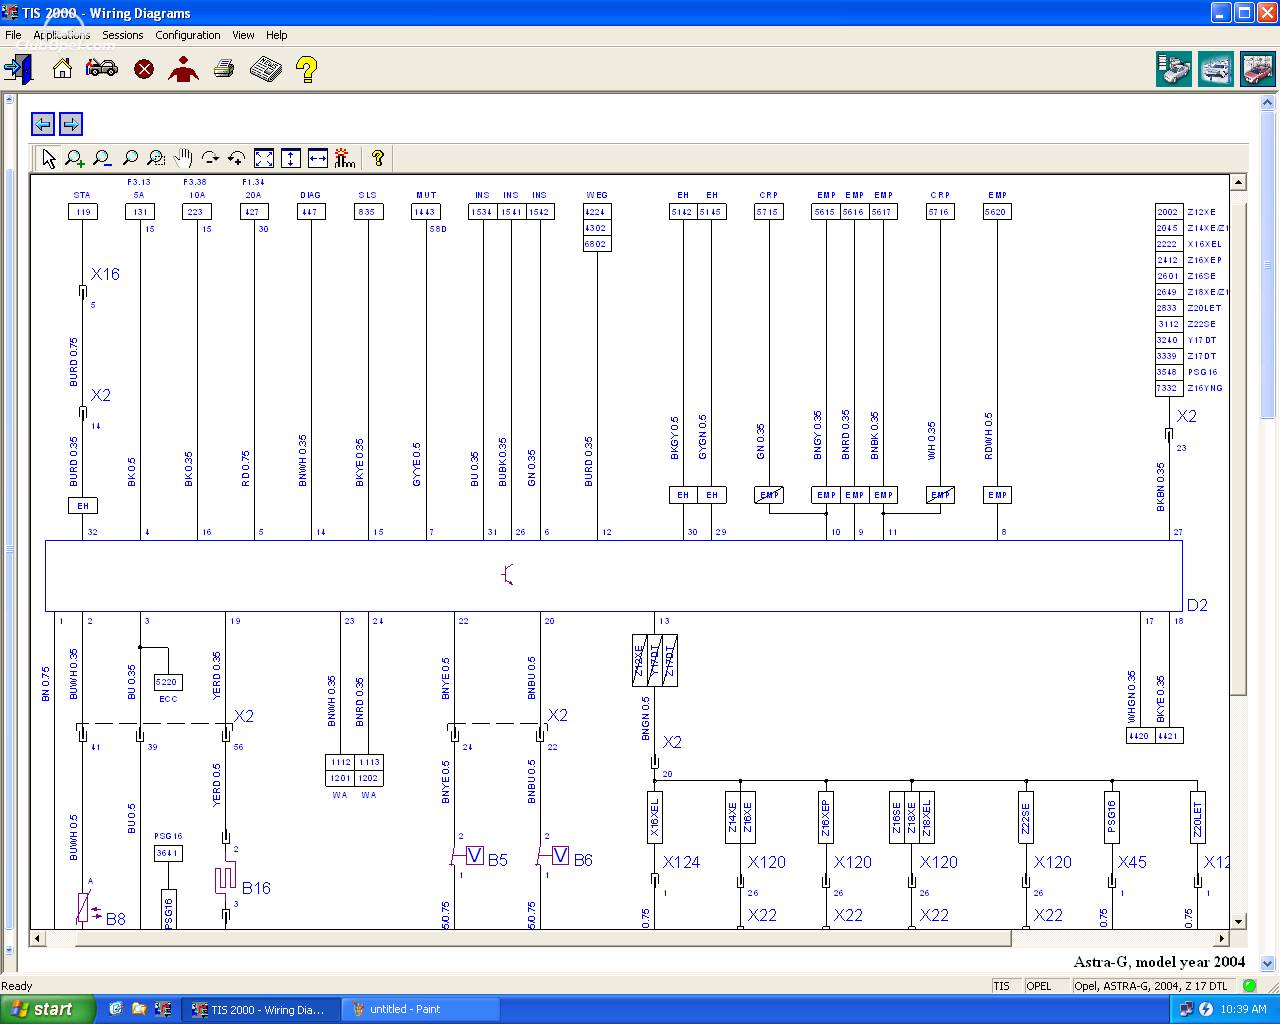The width and height of the screenshot is (1280, 1024).
Task: Click the rotate arrow with plus sign
Action: coord(237,158)
